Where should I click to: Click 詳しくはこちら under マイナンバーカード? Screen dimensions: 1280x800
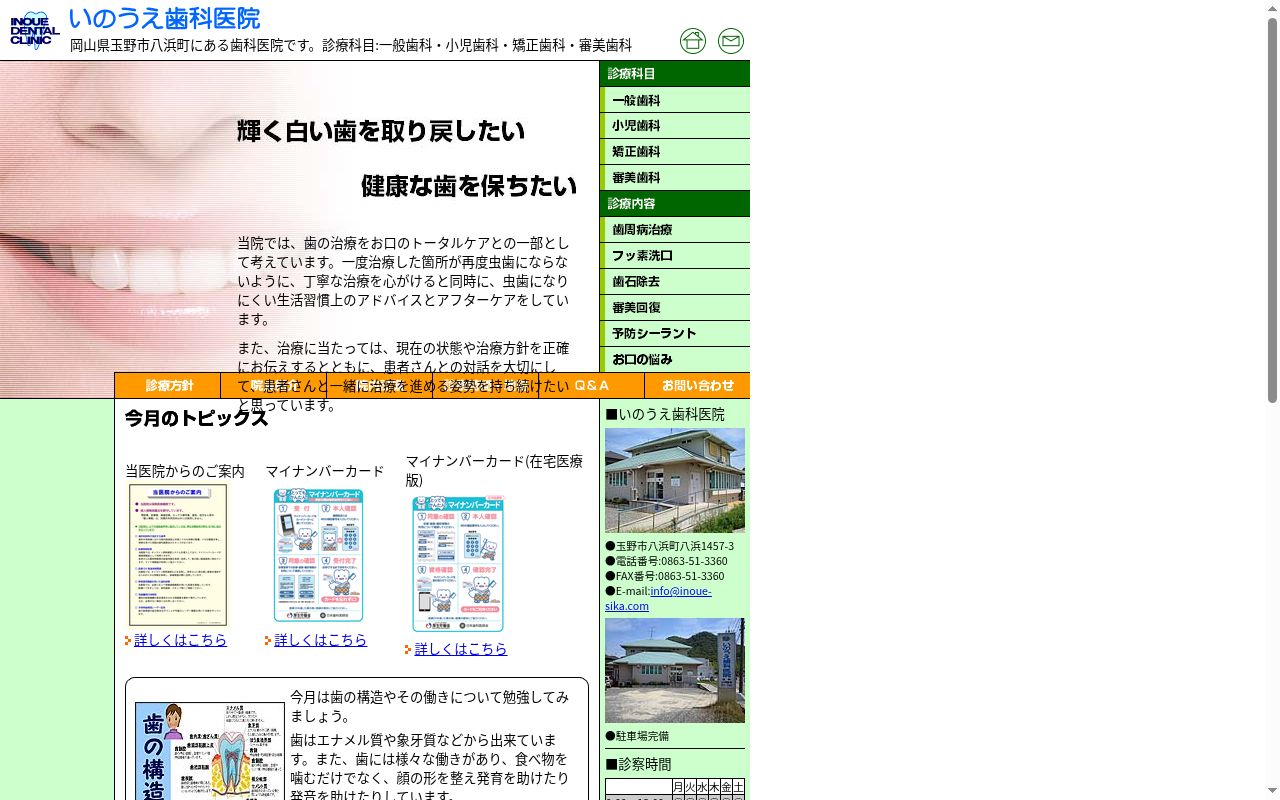pos(321,640)
